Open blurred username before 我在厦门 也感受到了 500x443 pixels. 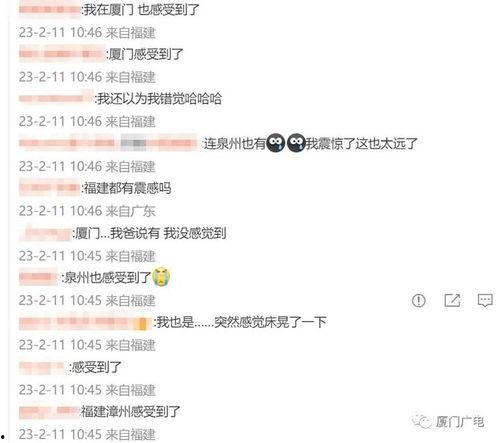point(50,9)
